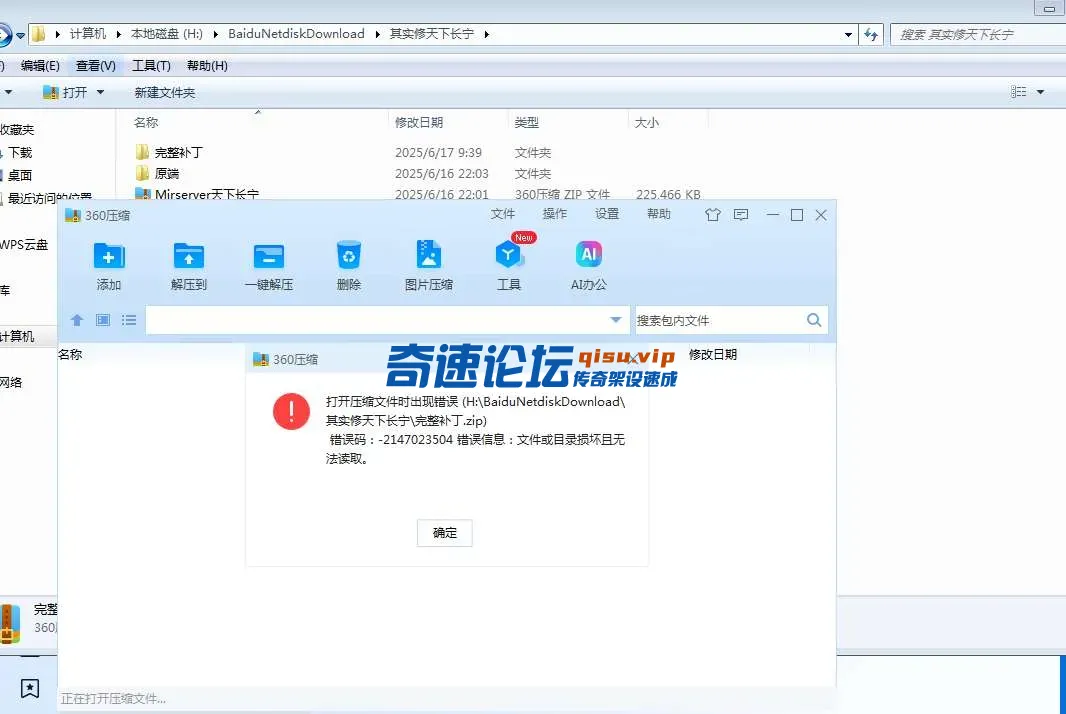This screenshot has width=1066, height=714.
Task: Click 新建文件夹 in Explorer toolbar
Action: pos(165,92)
